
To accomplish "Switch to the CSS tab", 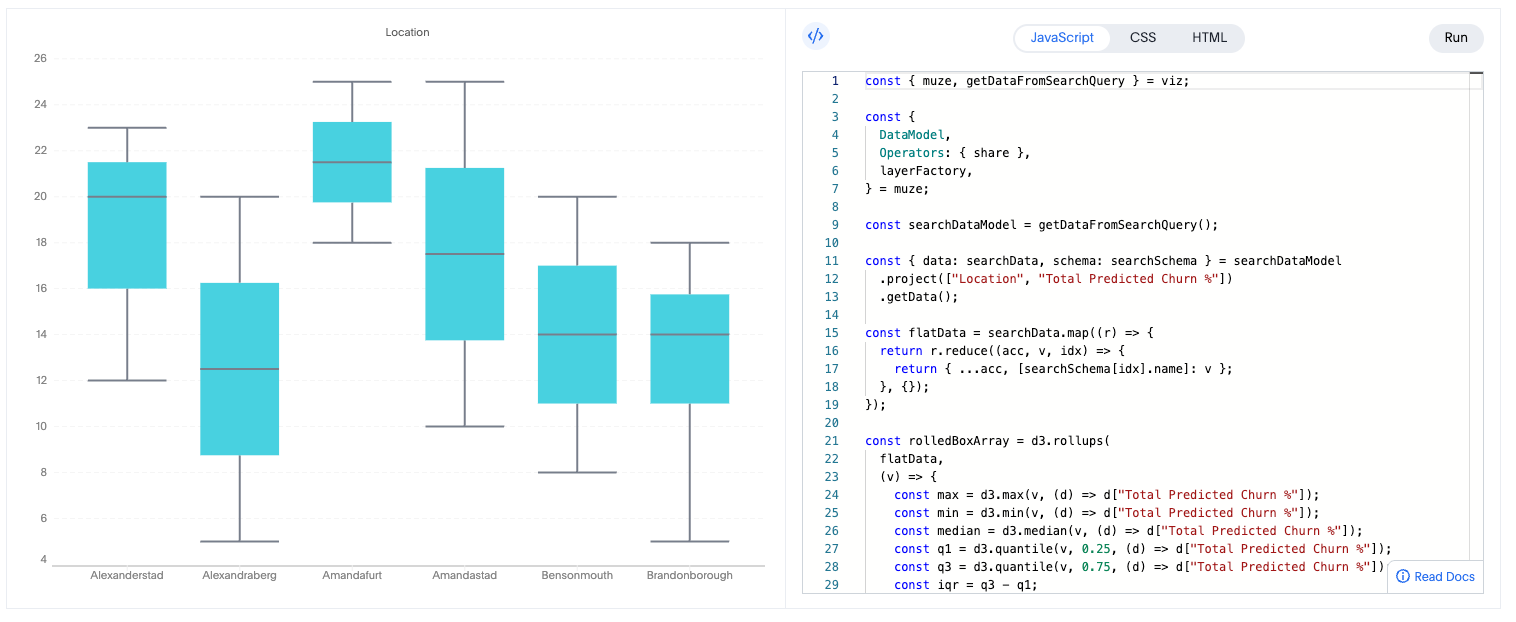I will (1143, 37).
